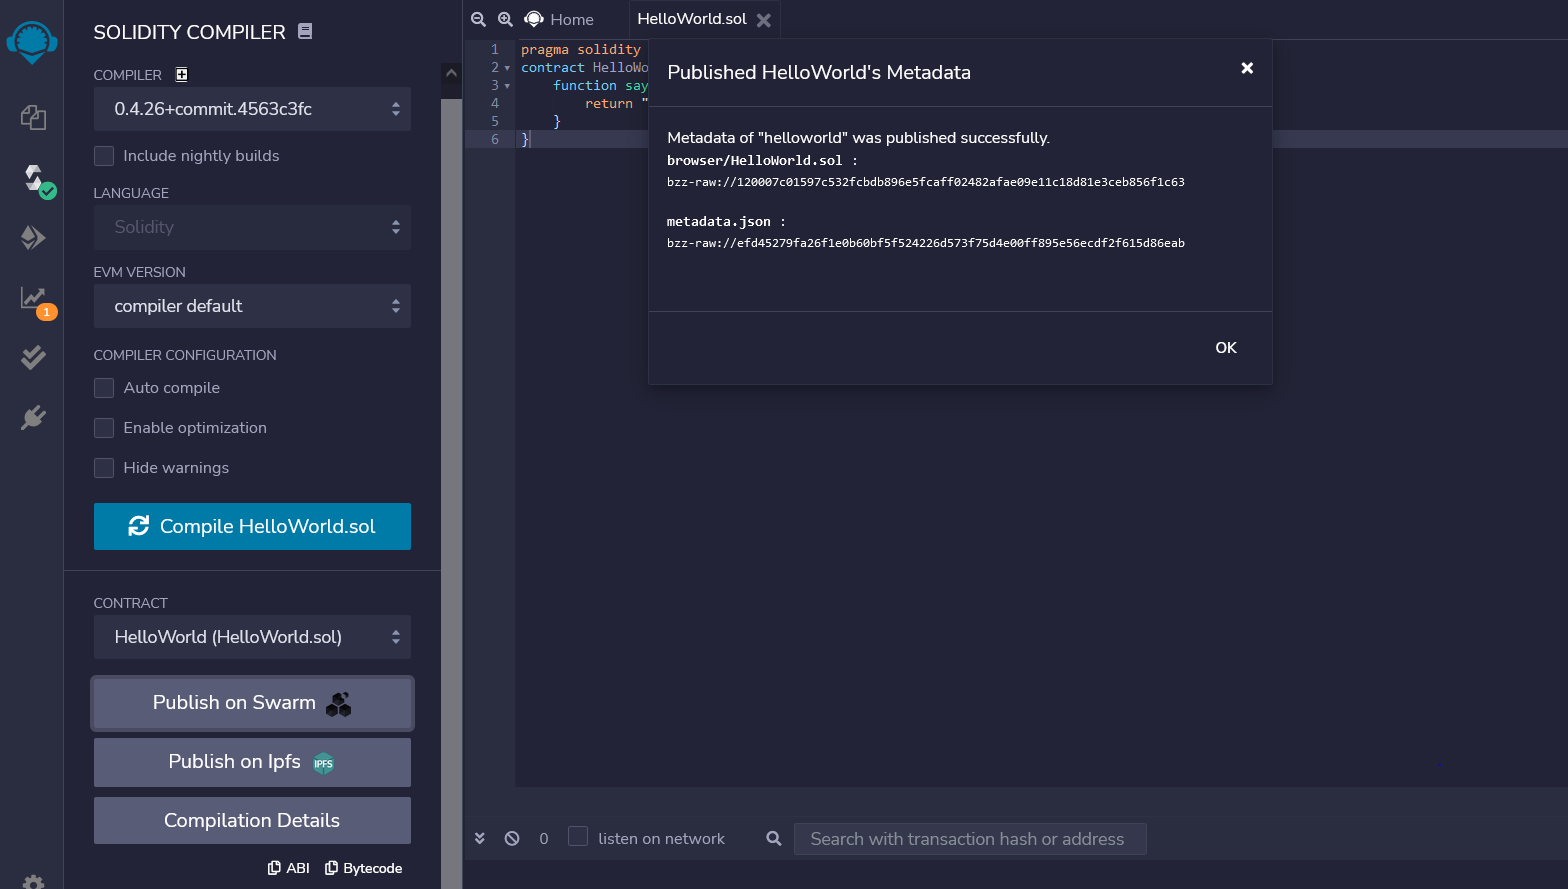
Task: Open the Language Solidity dropdown
Action: [252, 227]
